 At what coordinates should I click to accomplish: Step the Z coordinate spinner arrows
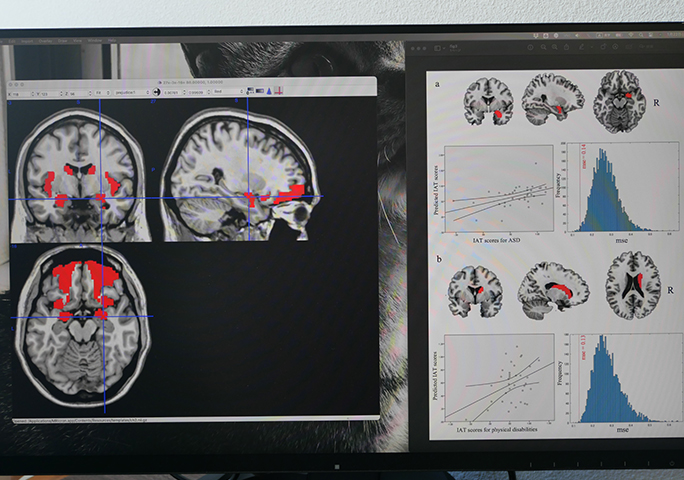(90, 93)
